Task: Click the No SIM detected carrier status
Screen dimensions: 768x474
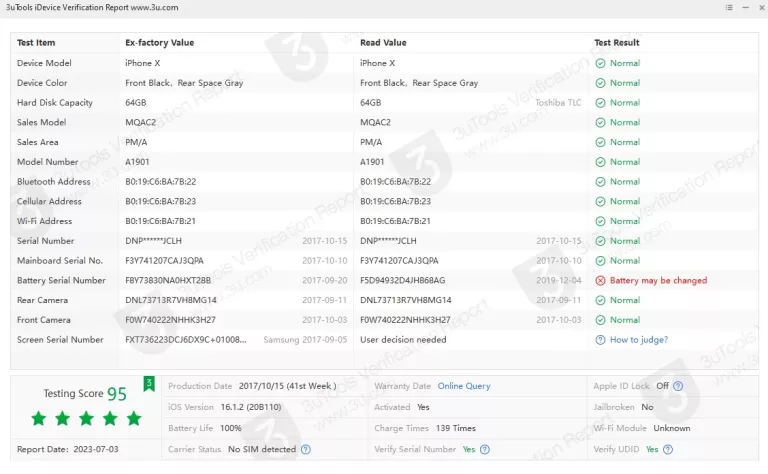Action: pyautogui.click(x=262, y=449)
